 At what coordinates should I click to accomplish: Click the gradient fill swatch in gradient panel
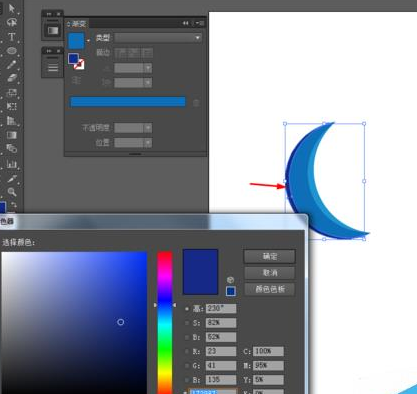coord(76,41)
